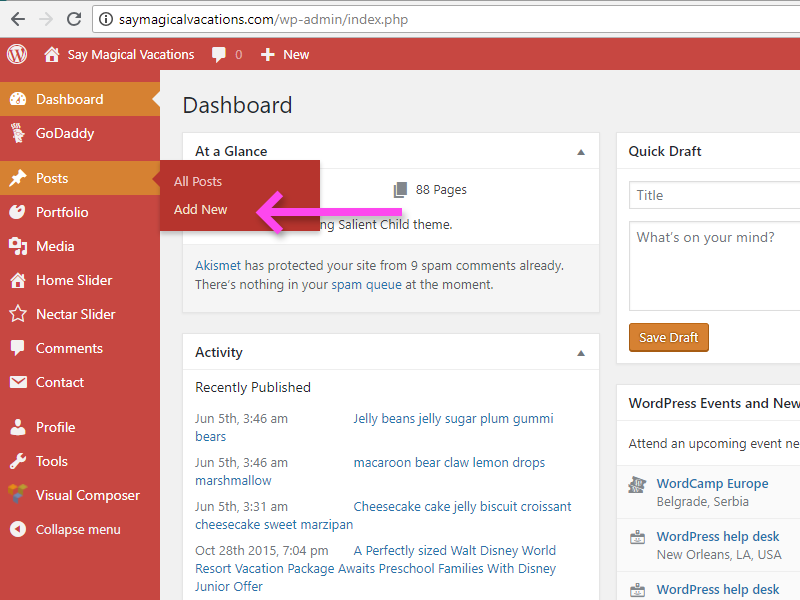Open the Contact menu item

point(80,382)
